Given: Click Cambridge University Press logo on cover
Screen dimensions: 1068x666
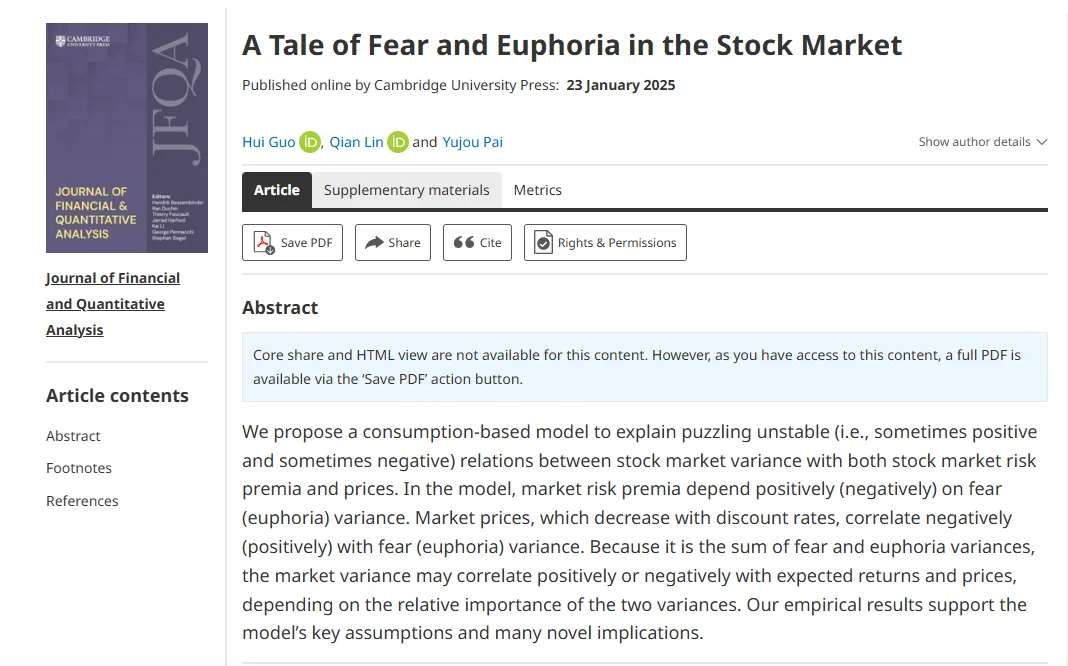Looking at the screenshot, I should click(x=84, y=42).
